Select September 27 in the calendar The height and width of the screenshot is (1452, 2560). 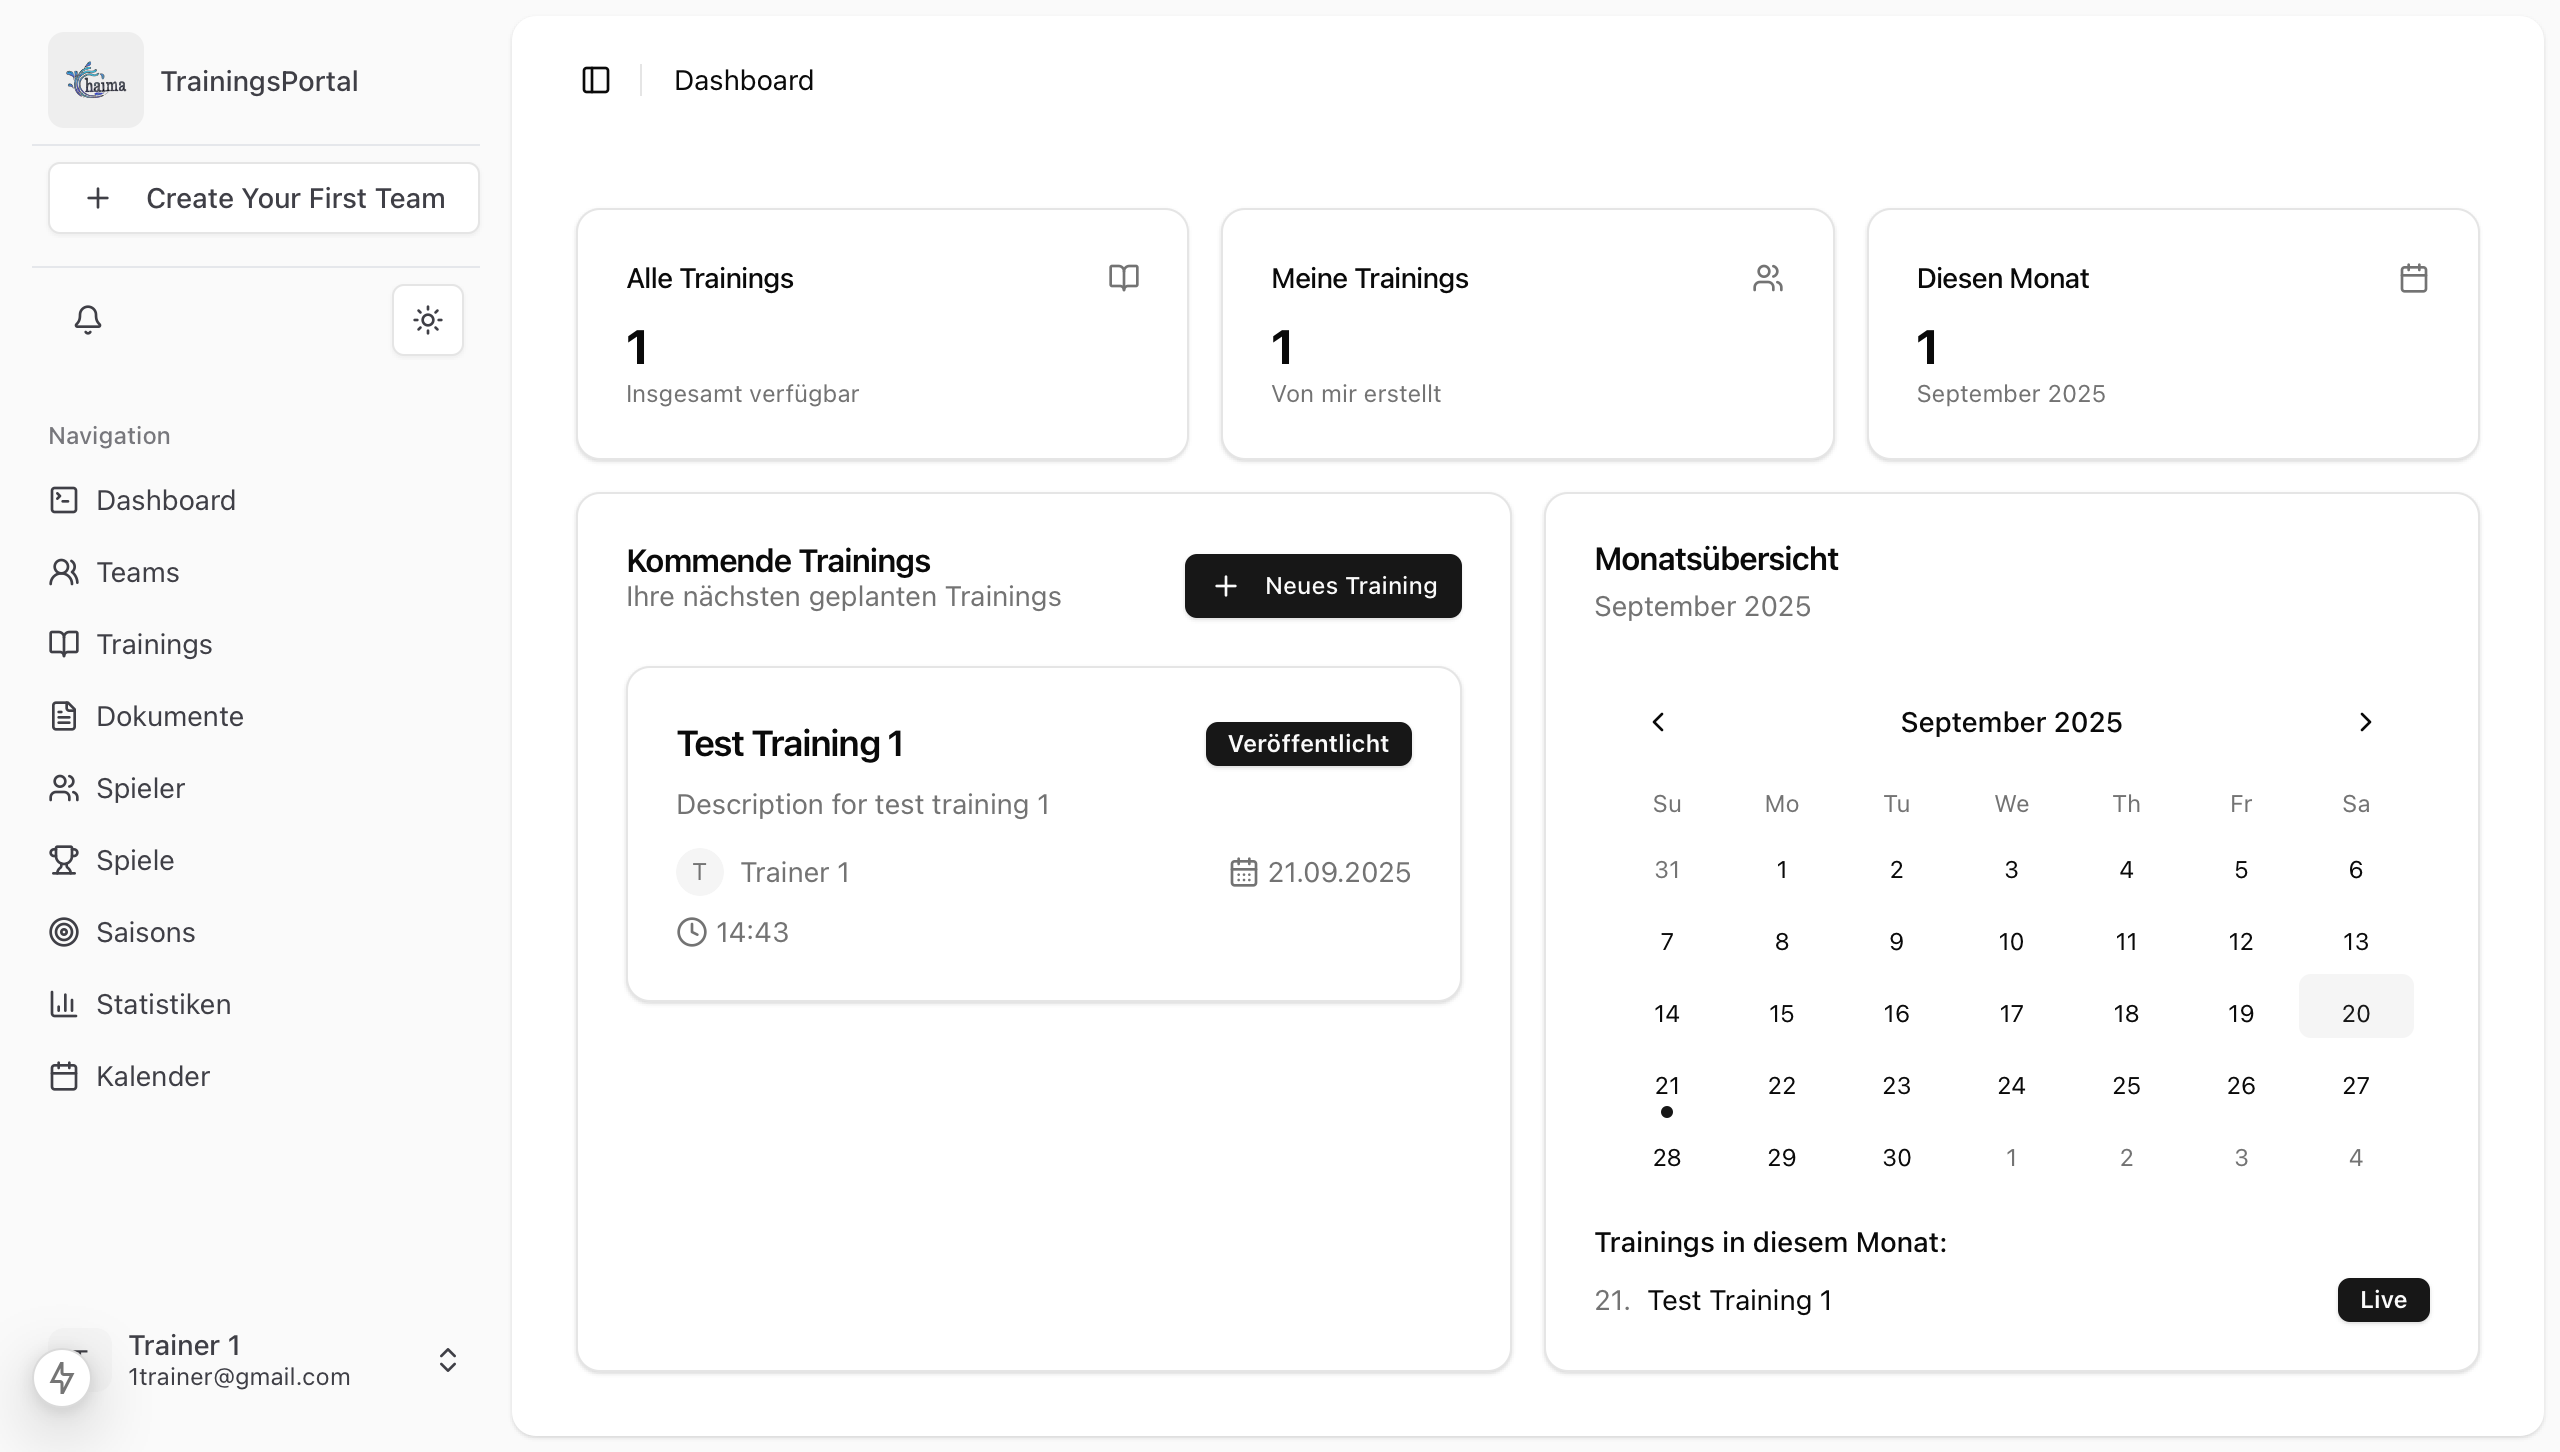(x=2356, y=1086)
